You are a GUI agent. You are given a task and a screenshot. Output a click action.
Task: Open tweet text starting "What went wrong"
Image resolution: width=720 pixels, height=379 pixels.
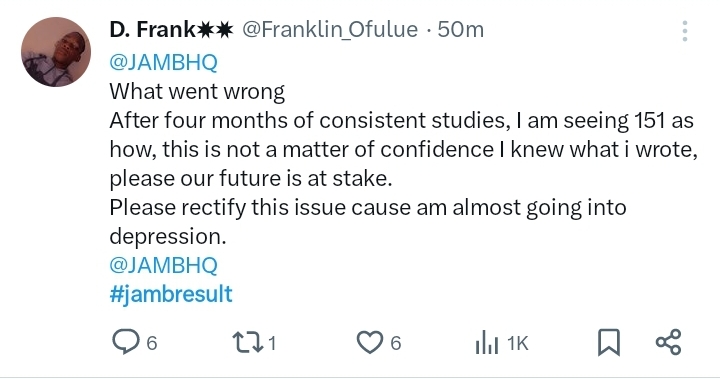[197, 91]
